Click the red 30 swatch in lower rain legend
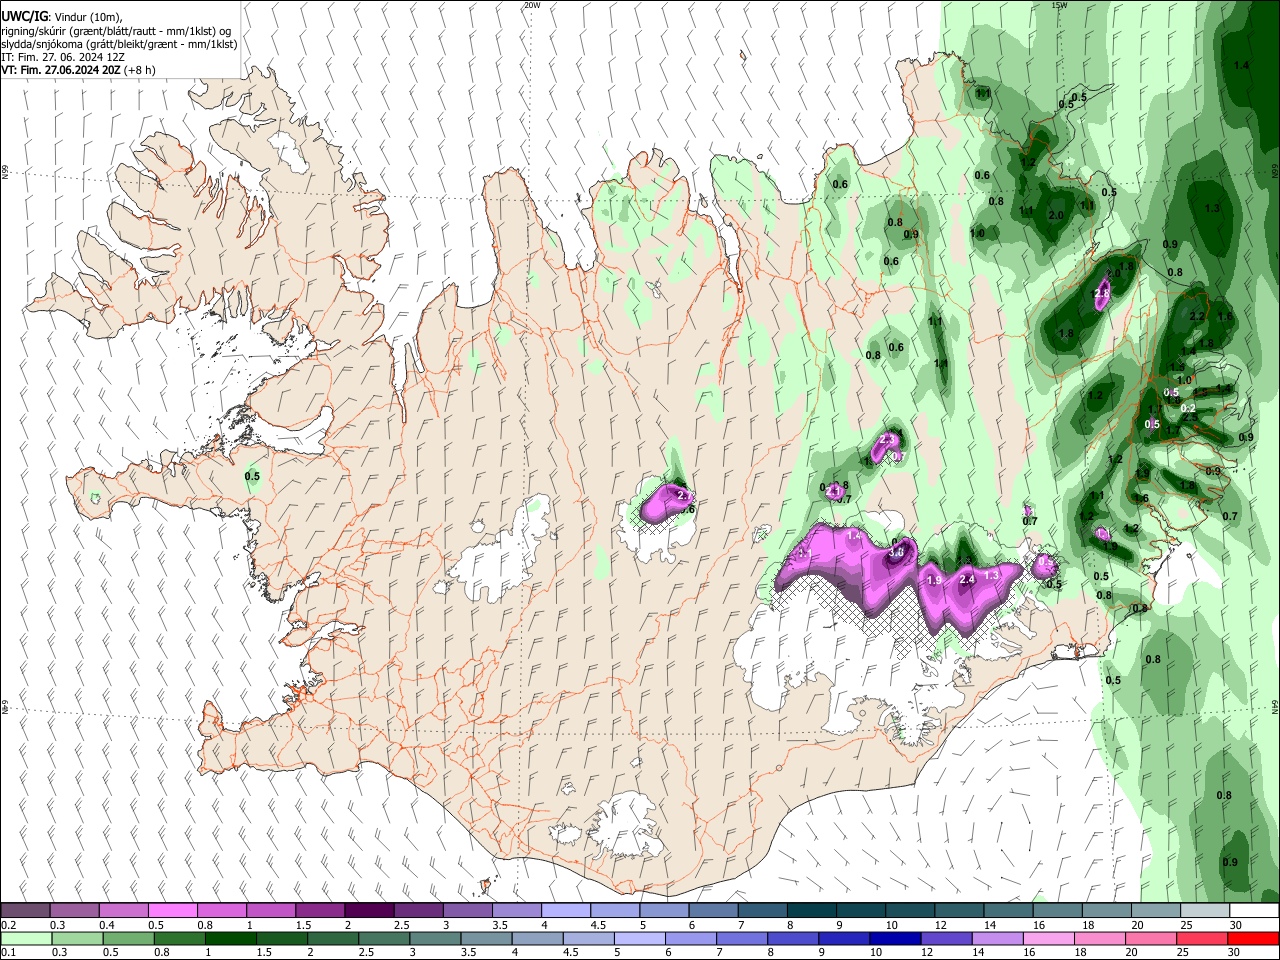Screen dimensions: 1280x960 [1254, 939]
